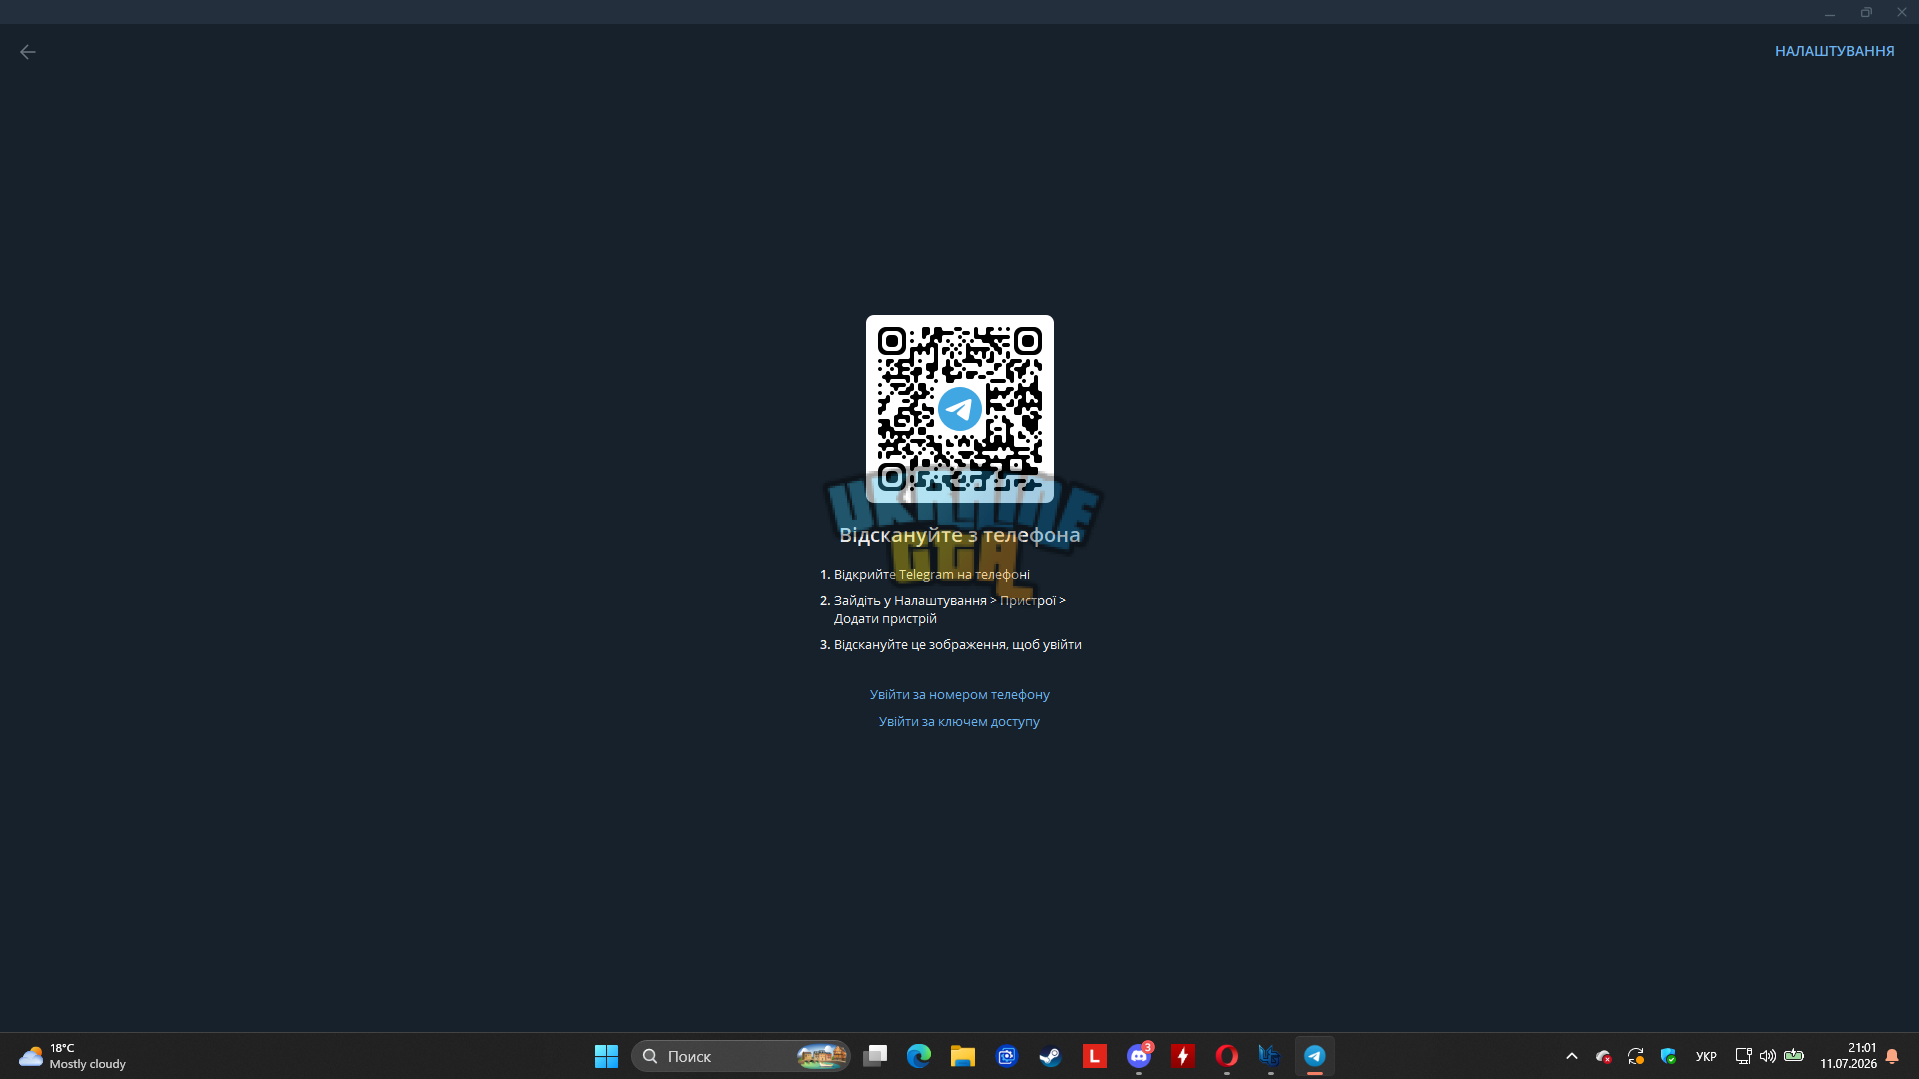Click the Telegram QR code image

click(959, 408)
